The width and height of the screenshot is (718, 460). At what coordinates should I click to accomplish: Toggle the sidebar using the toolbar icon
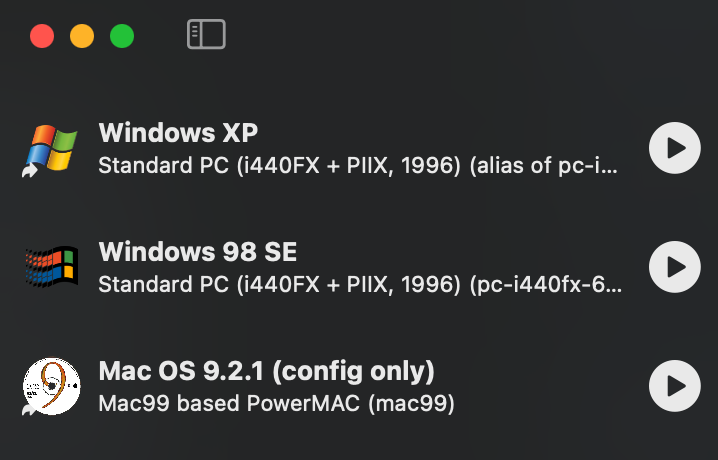coord(206,34)
